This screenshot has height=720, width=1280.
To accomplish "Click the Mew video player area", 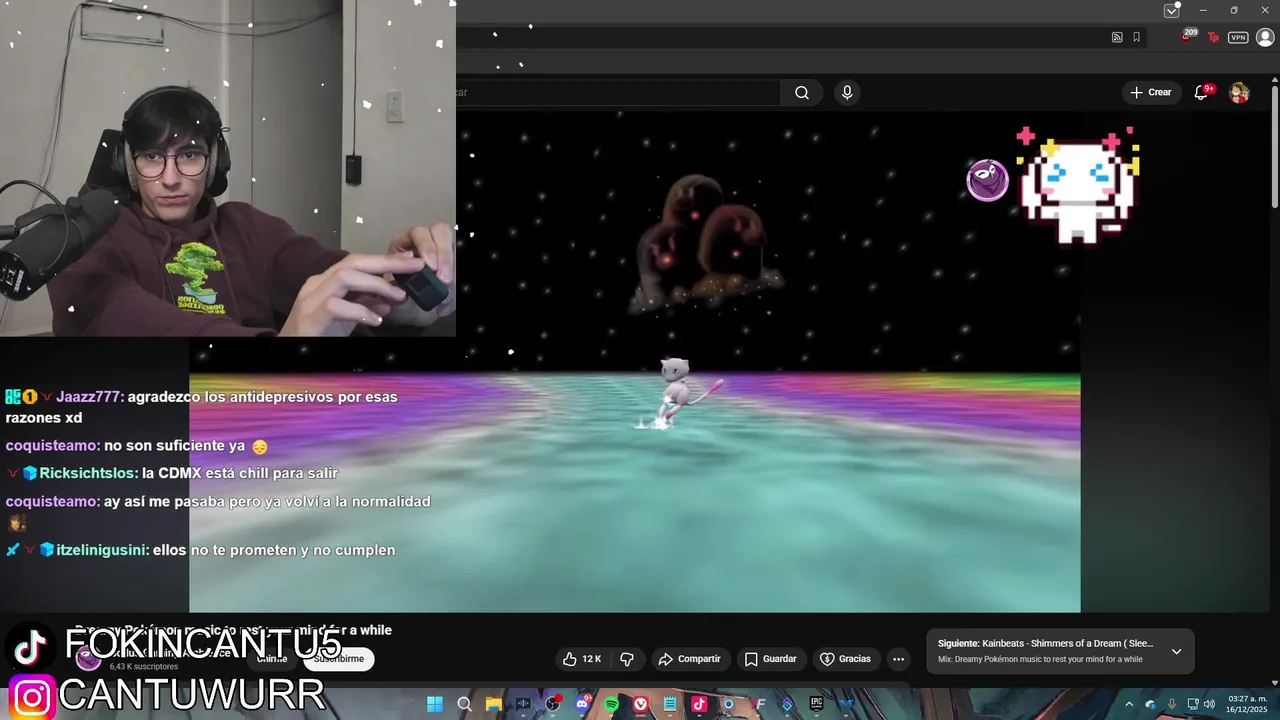I will 635,362.
